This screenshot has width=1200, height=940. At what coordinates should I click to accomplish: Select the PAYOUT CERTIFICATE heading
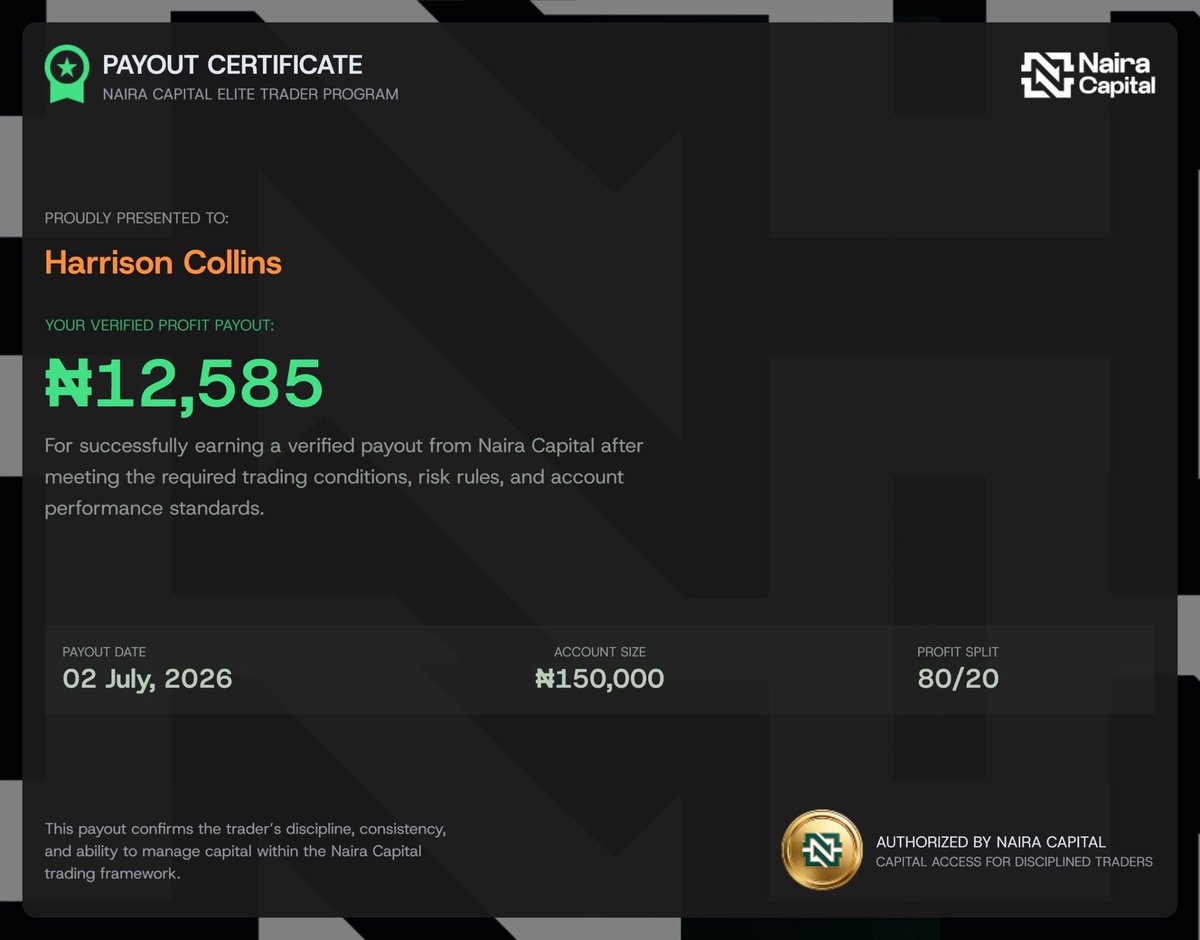232,65
